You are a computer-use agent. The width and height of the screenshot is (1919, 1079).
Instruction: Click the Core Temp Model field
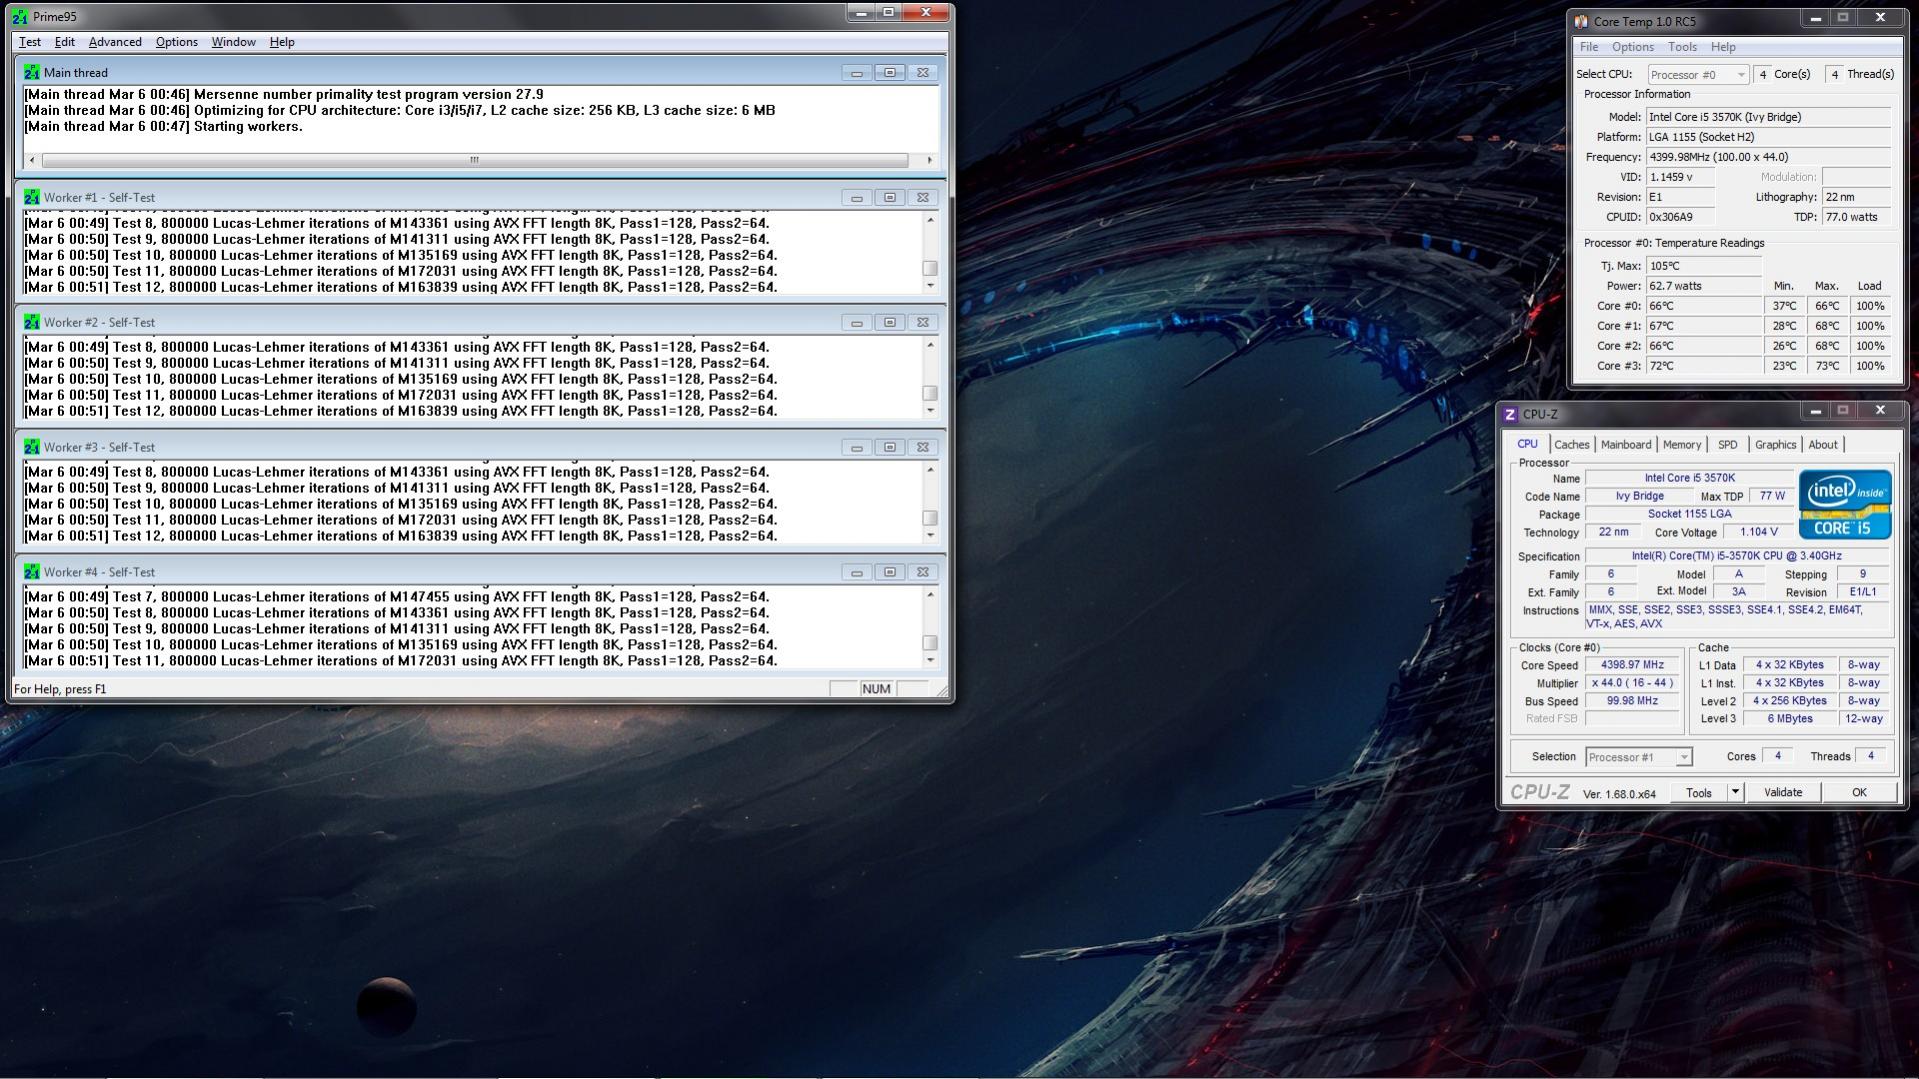click(x=1768, y=117)
